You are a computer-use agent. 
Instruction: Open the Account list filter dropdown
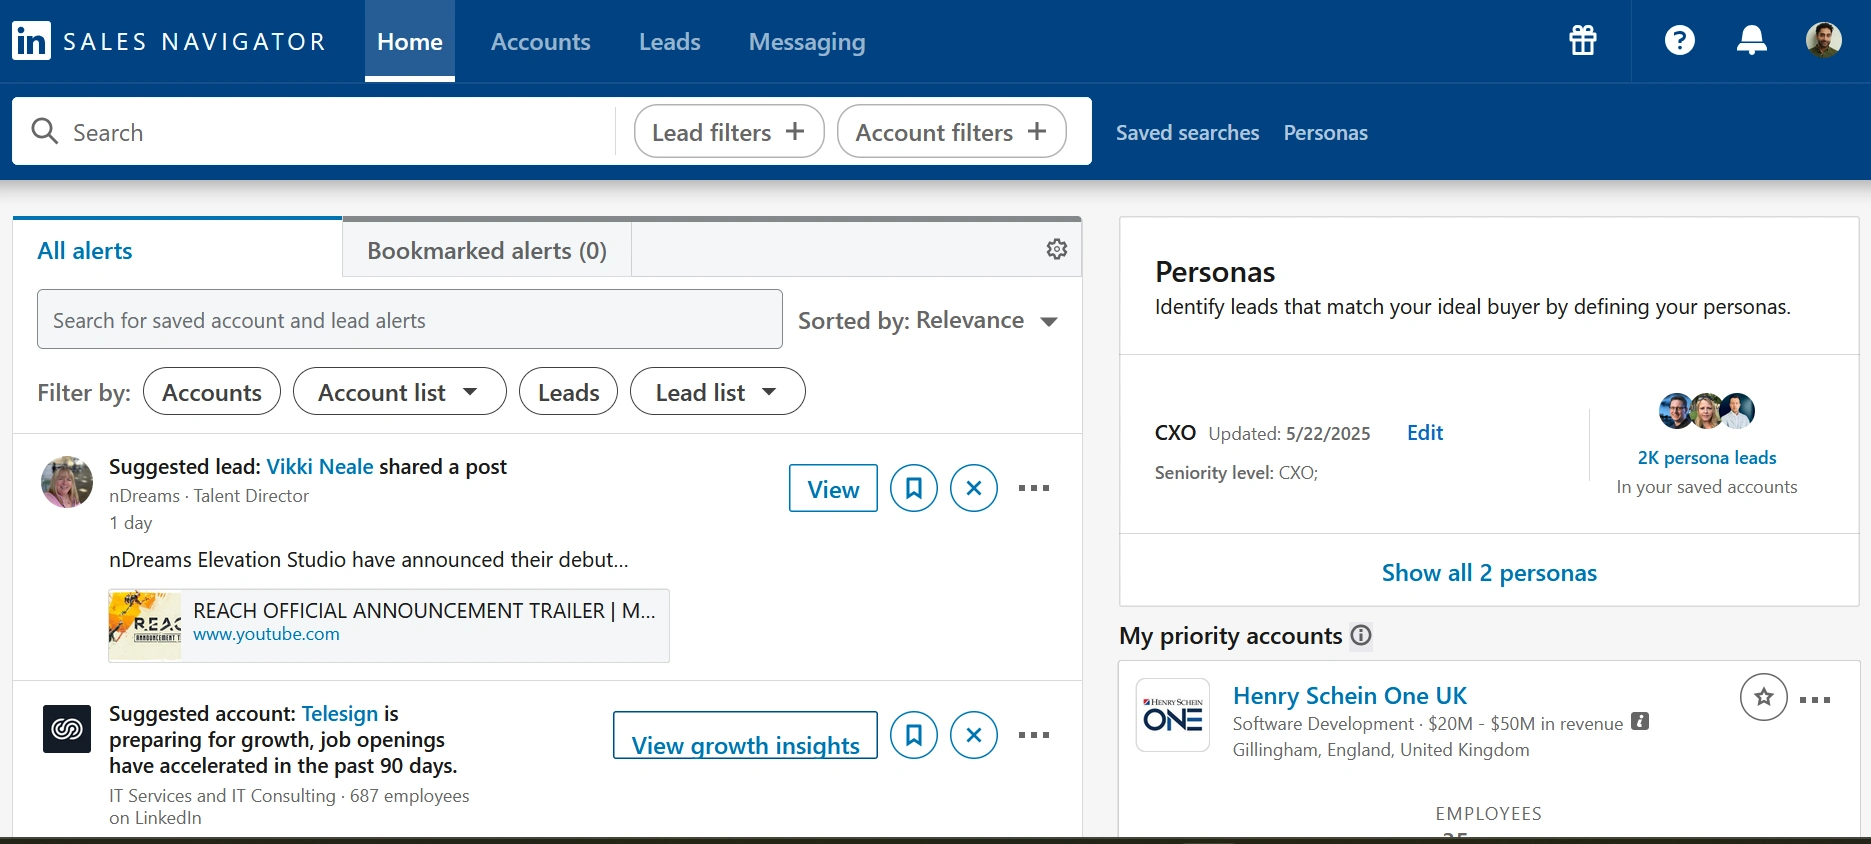[x=399, y=392]
